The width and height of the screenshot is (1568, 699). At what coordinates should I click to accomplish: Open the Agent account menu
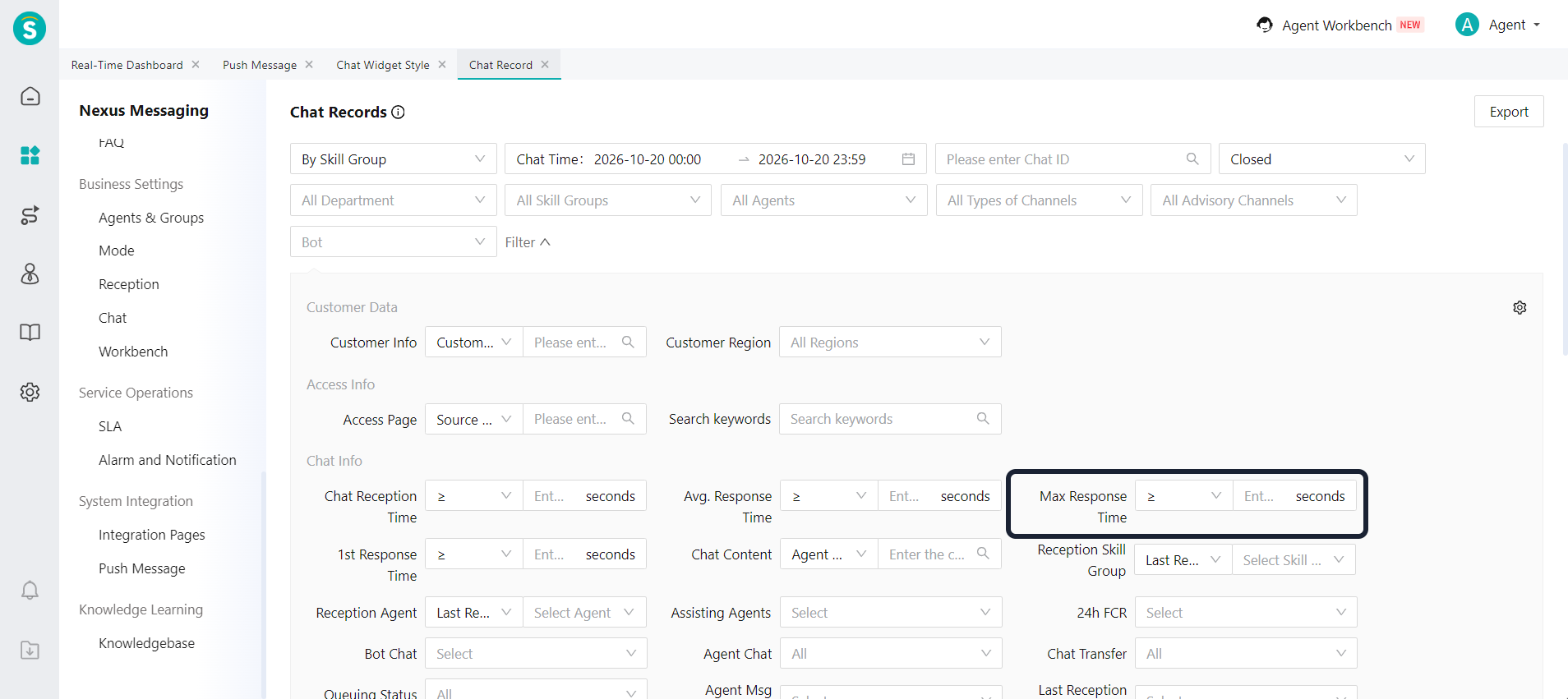tap(1498, 25)
